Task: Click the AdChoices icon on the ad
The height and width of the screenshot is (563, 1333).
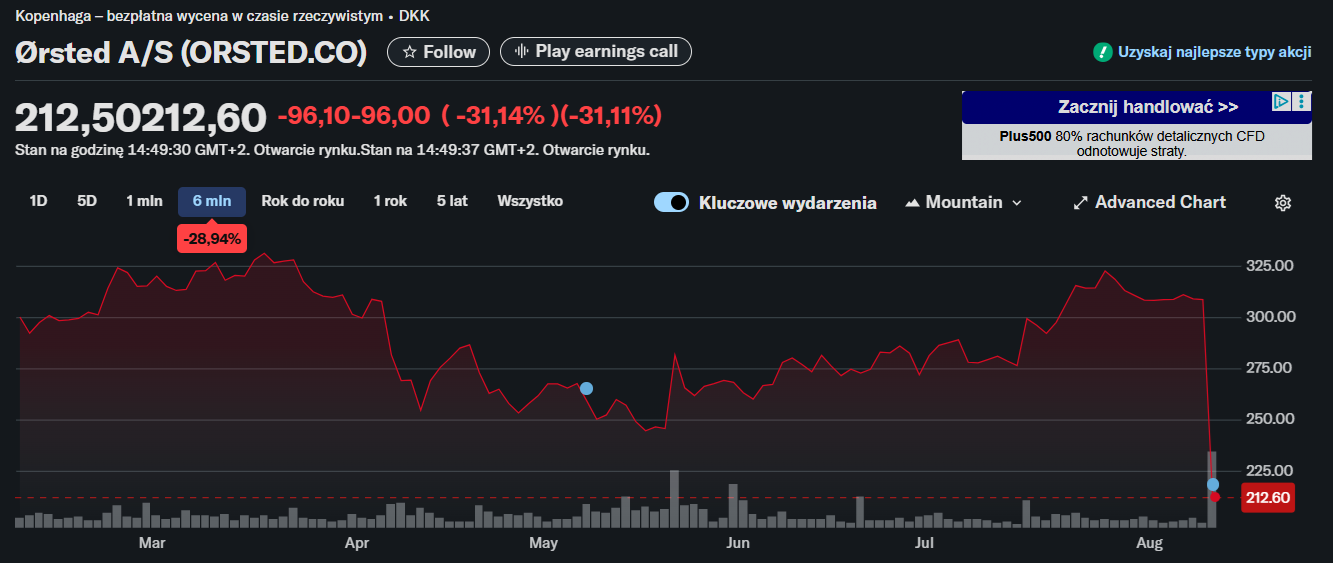Action: pos(1282,102)
